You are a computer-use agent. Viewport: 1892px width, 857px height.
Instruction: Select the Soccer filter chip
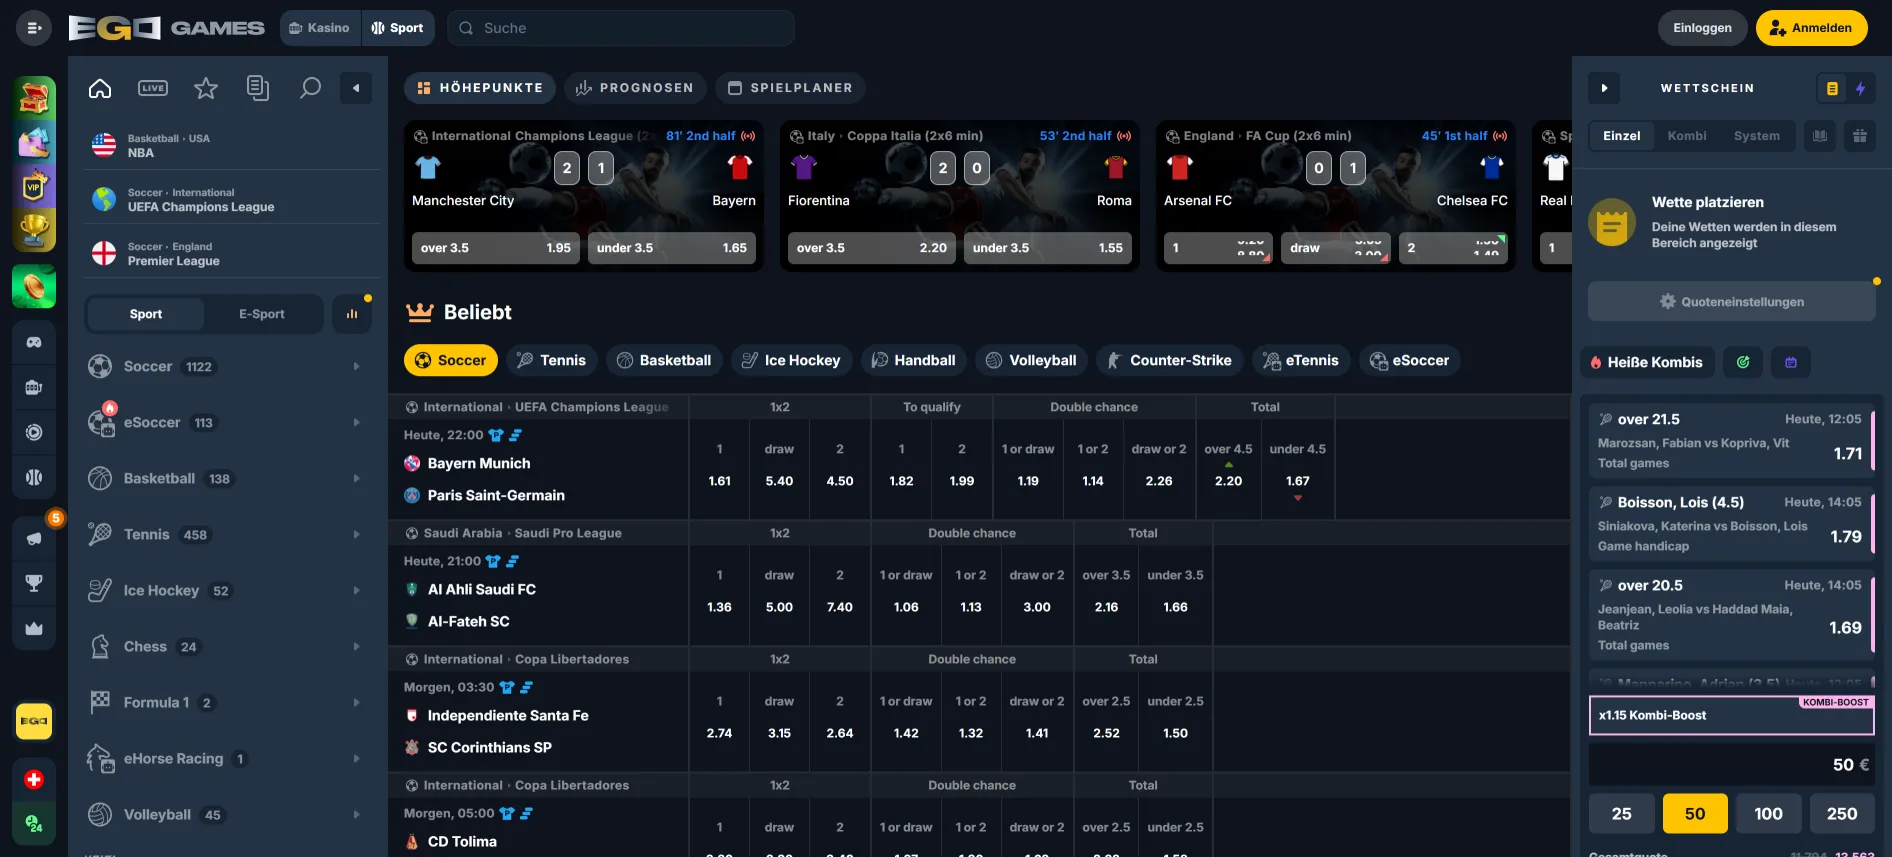tap(451, 360)
